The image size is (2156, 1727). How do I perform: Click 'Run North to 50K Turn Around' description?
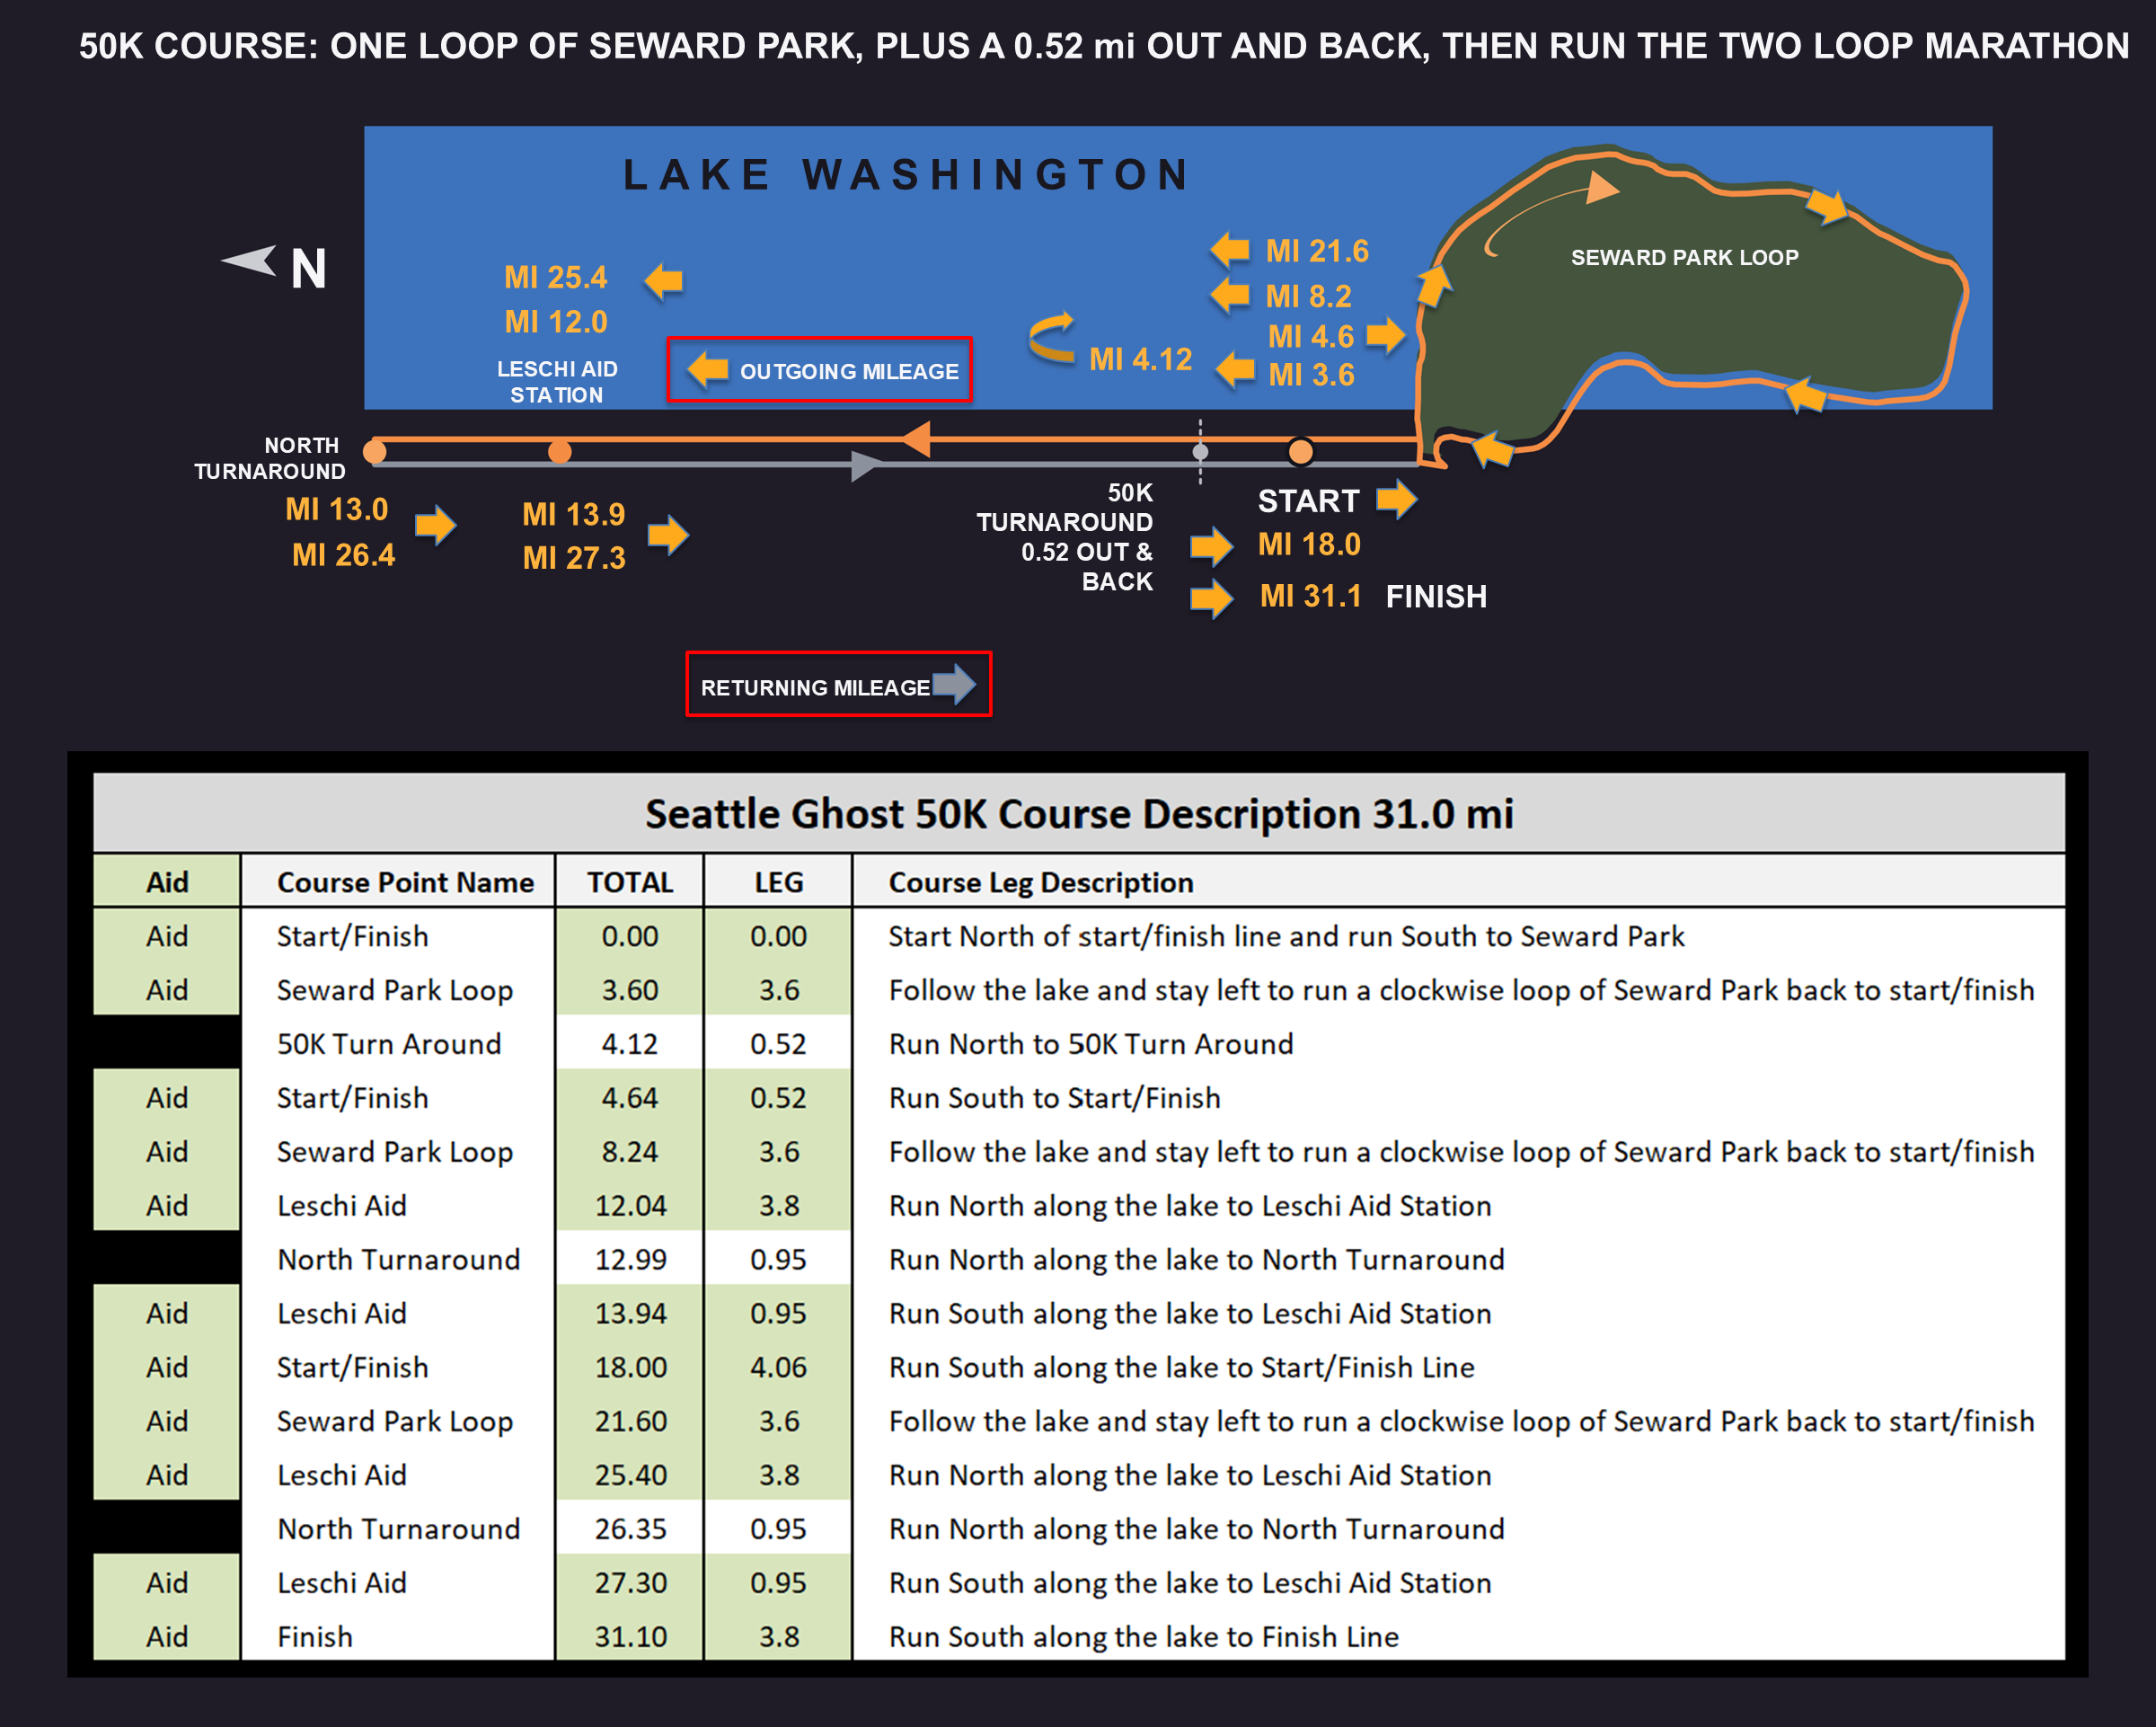coord(1091,1044)
